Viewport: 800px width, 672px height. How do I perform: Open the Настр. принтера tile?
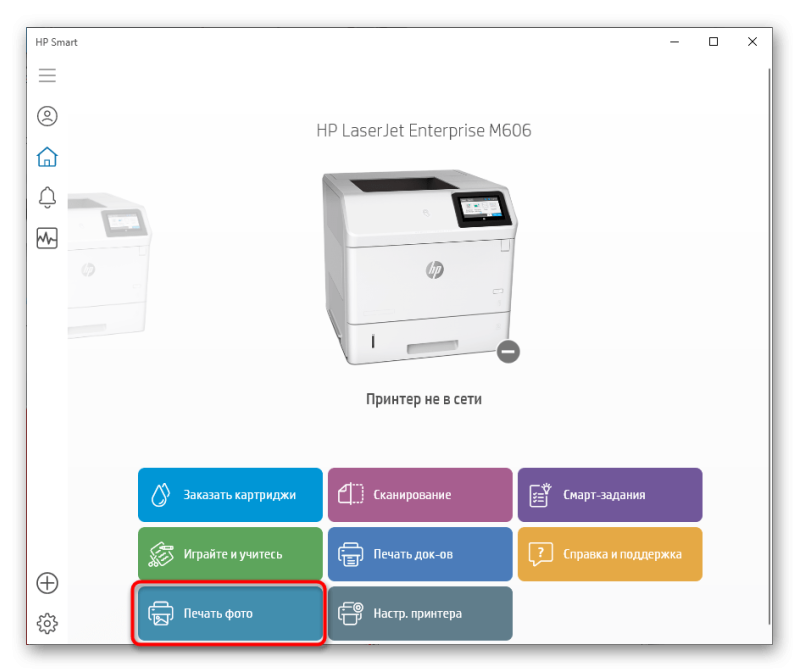[420, 613]
